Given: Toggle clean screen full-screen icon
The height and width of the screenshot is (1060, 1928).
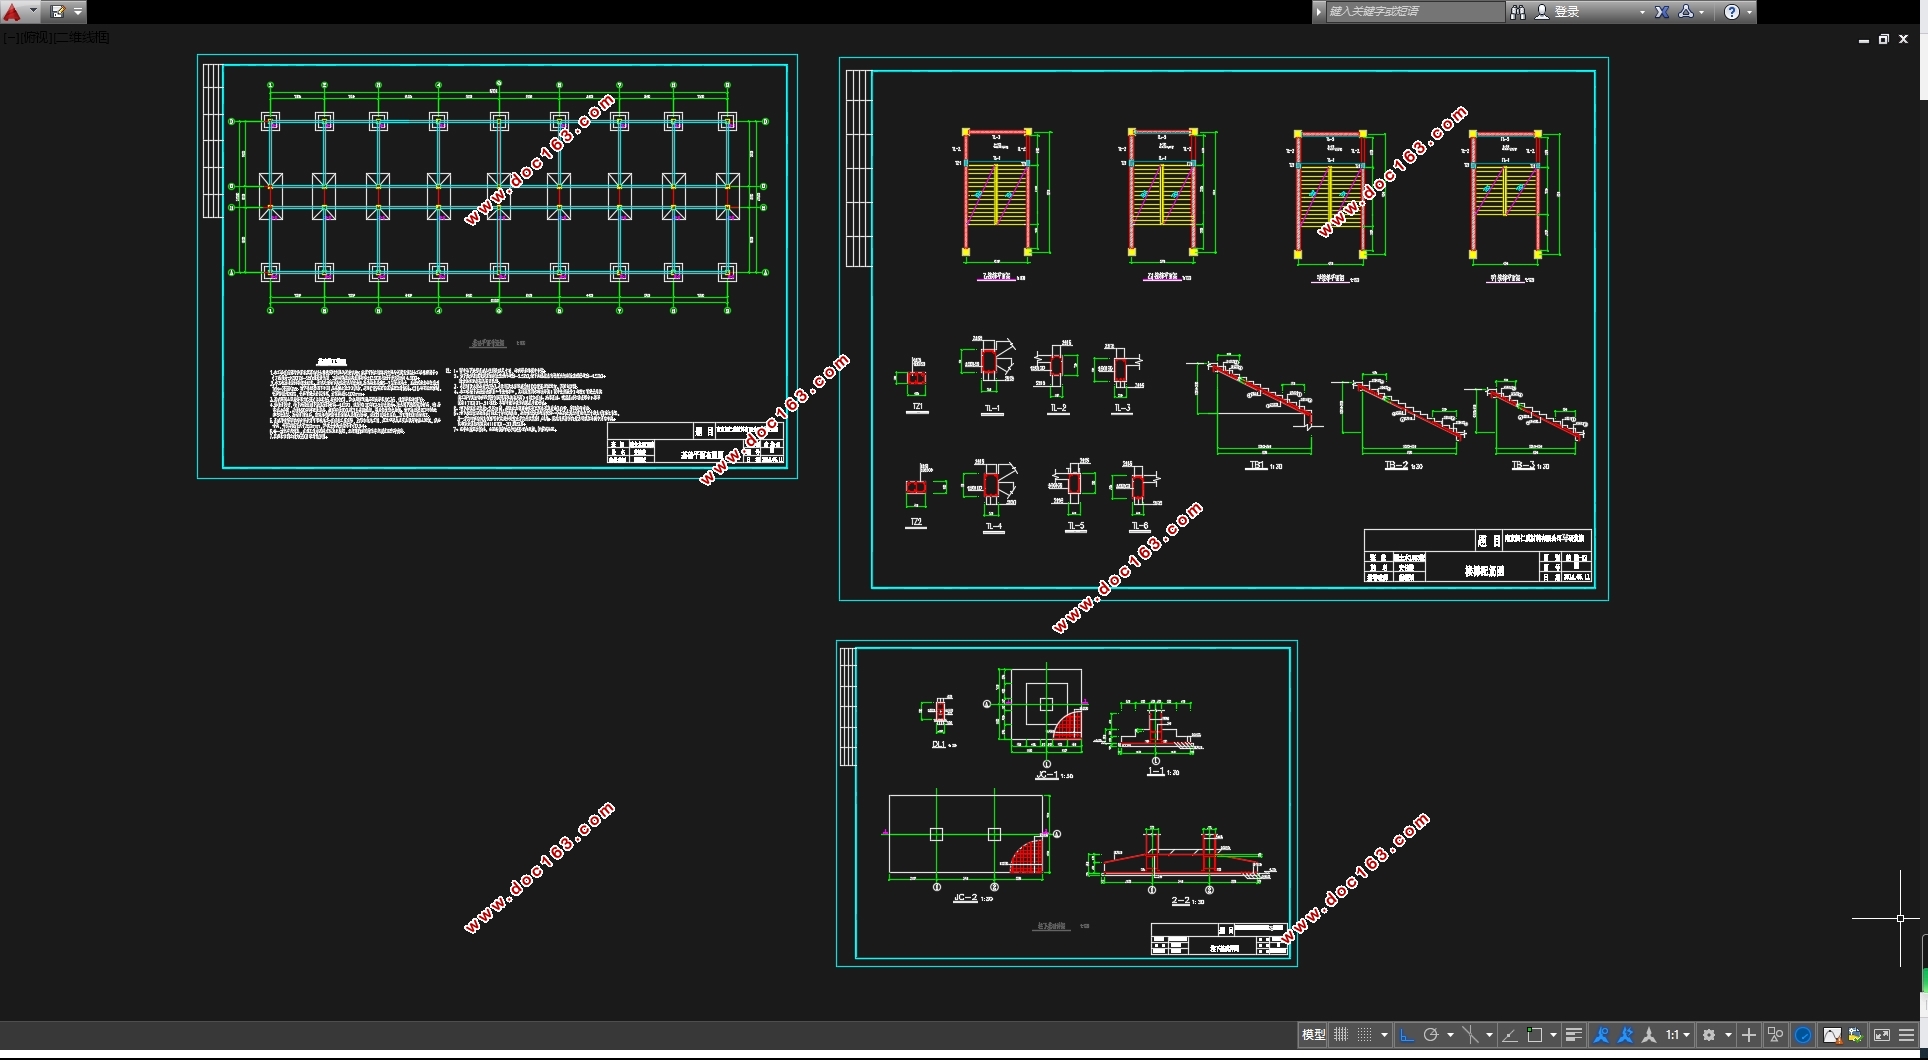Looking at the screenshot, I should click(x=1881, y=1035).
